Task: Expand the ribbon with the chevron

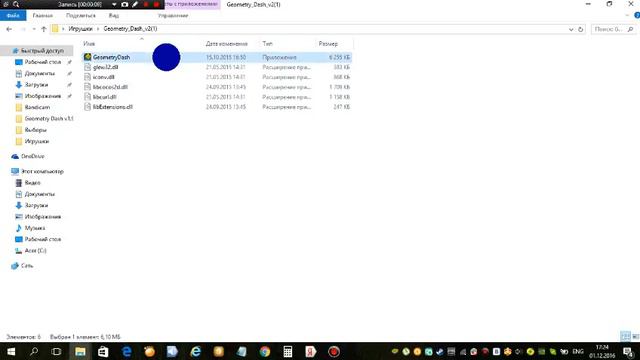Action: pyautogui.click(x=627, y=16)
